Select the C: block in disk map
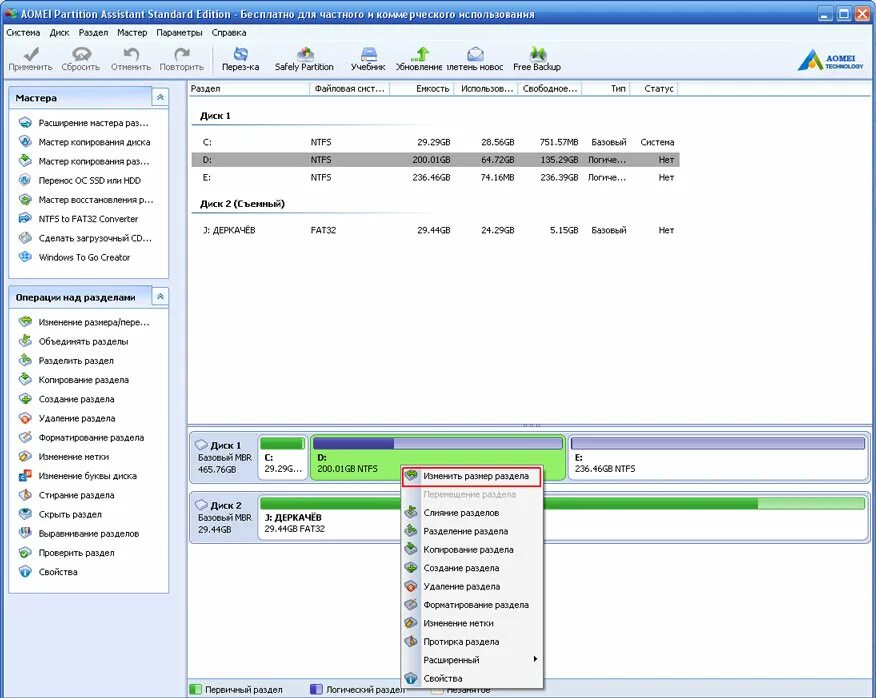Image resolution: width=876 pixels, height=698 pixels. click(x=283, y=458)
